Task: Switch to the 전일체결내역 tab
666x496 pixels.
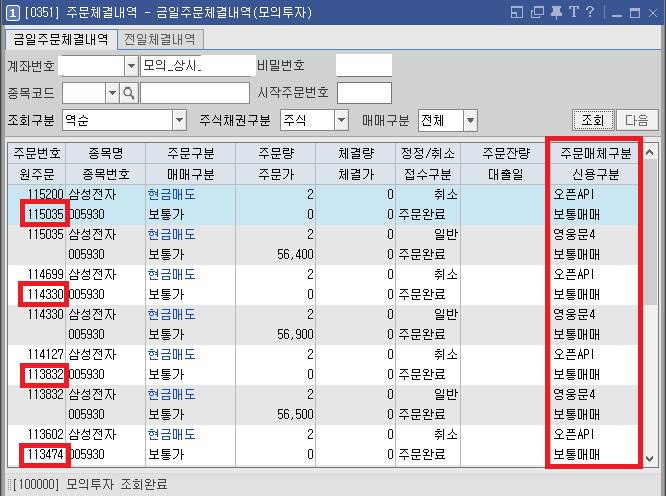Action: point(160,39)
